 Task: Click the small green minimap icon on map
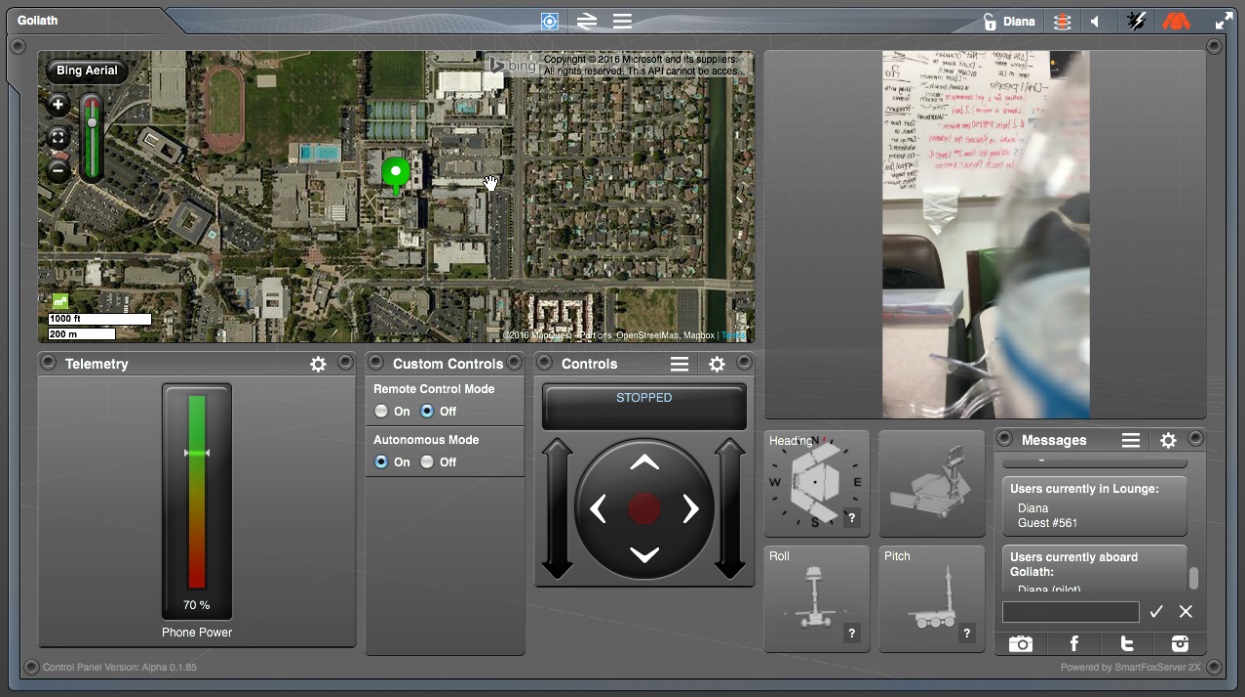59,300
